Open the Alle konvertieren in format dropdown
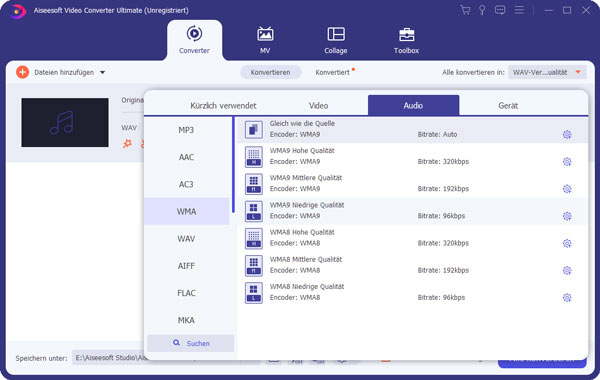 coord(547,72)
